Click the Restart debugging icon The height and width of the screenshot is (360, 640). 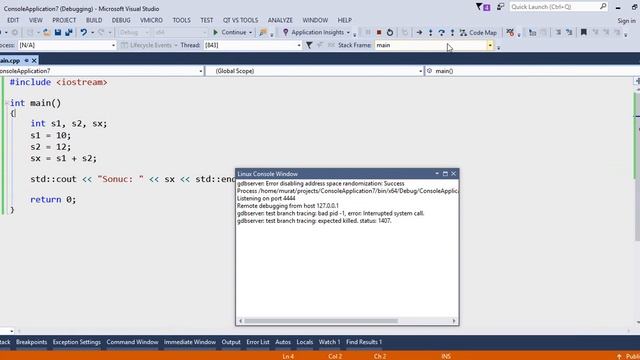click(x=390, y=32)
